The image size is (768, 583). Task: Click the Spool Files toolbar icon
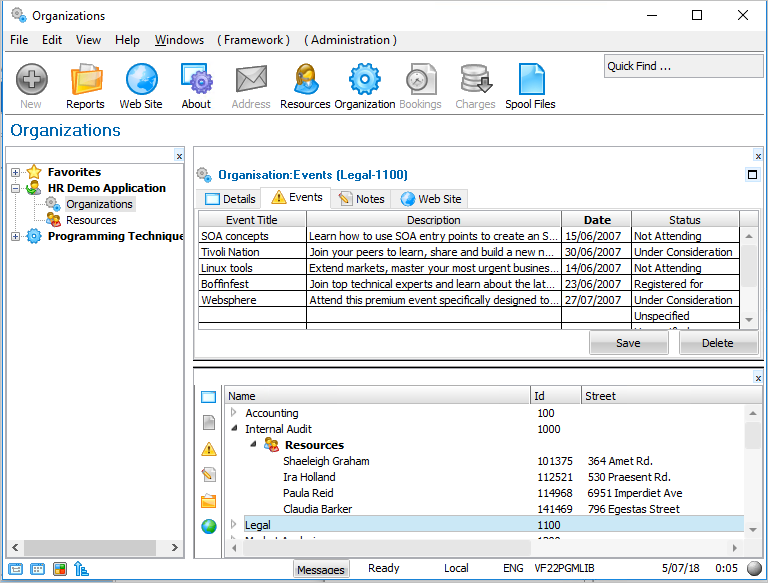[x=530, y=85]
